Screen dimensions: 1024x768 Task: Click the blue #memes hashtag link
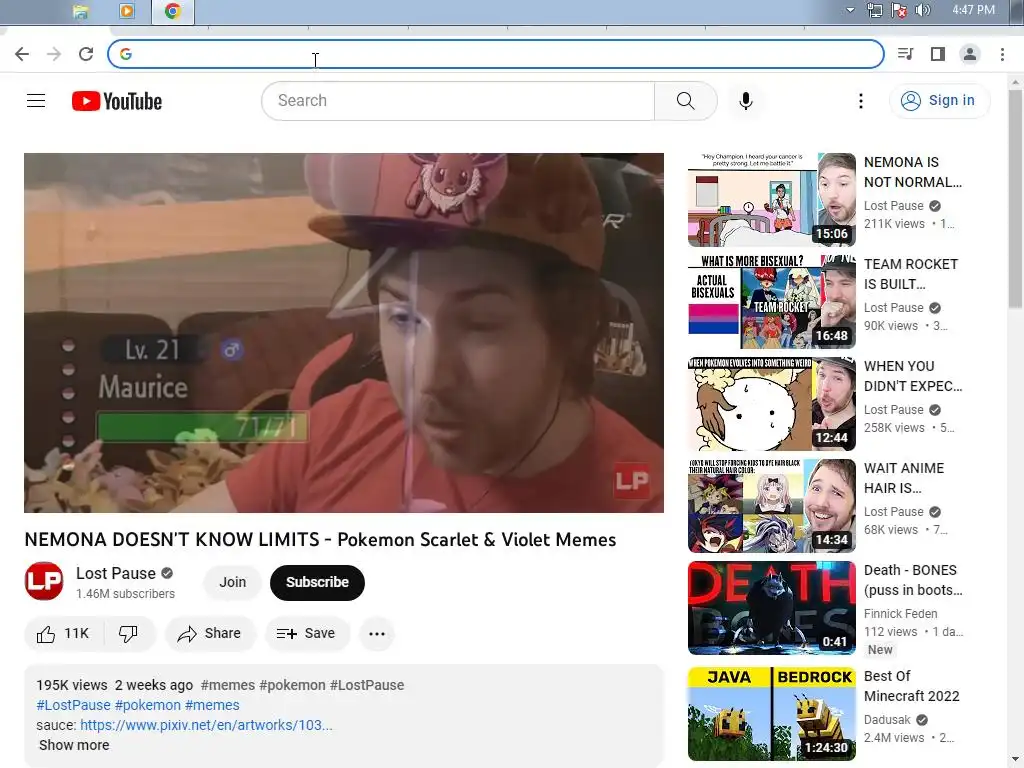(212, 705)
